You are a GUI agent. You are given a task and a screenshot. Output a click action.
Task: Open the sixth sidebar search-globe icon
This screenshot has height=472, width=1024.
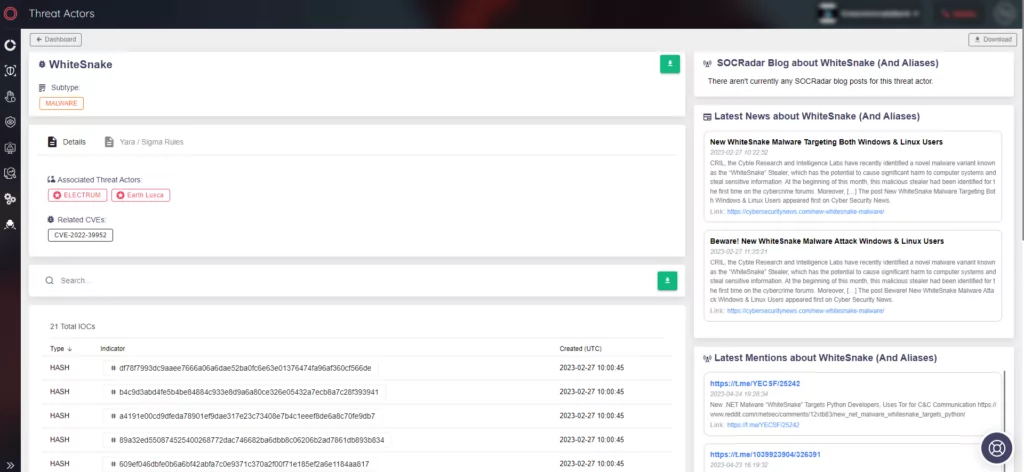click(x=10, y=173)
